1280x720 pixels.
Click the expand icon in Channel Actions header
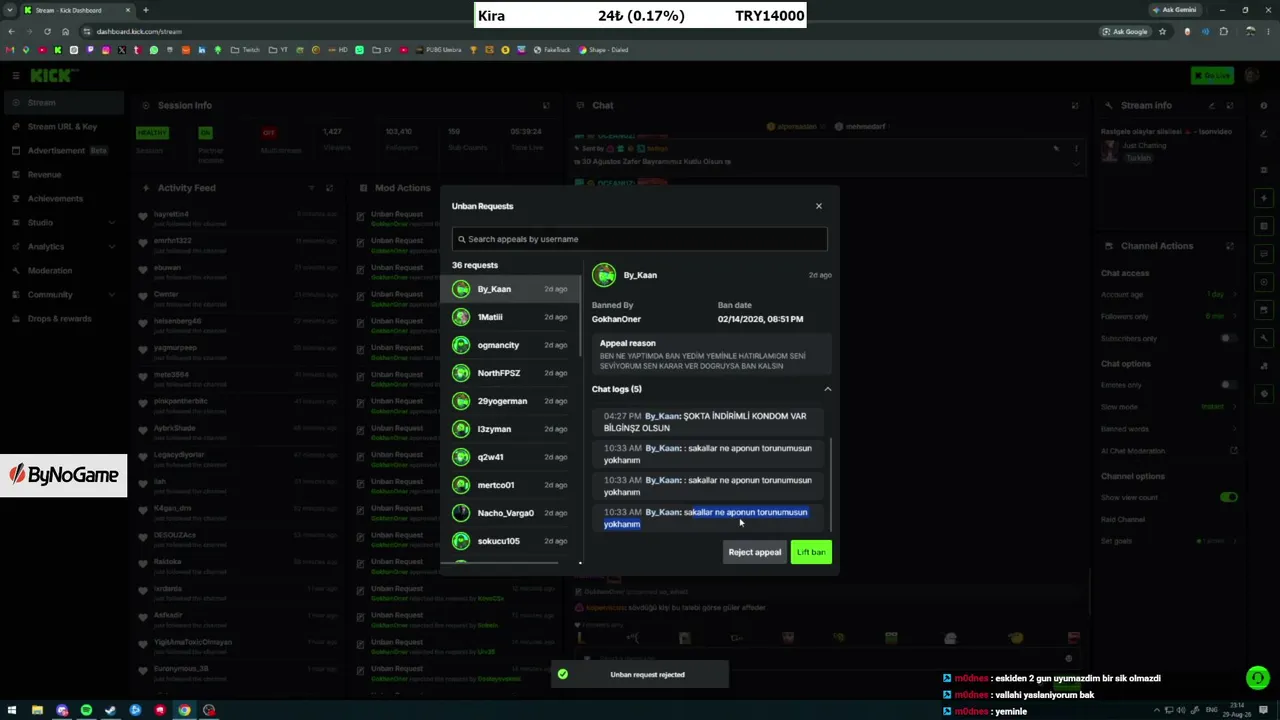tap(1229, 246)
